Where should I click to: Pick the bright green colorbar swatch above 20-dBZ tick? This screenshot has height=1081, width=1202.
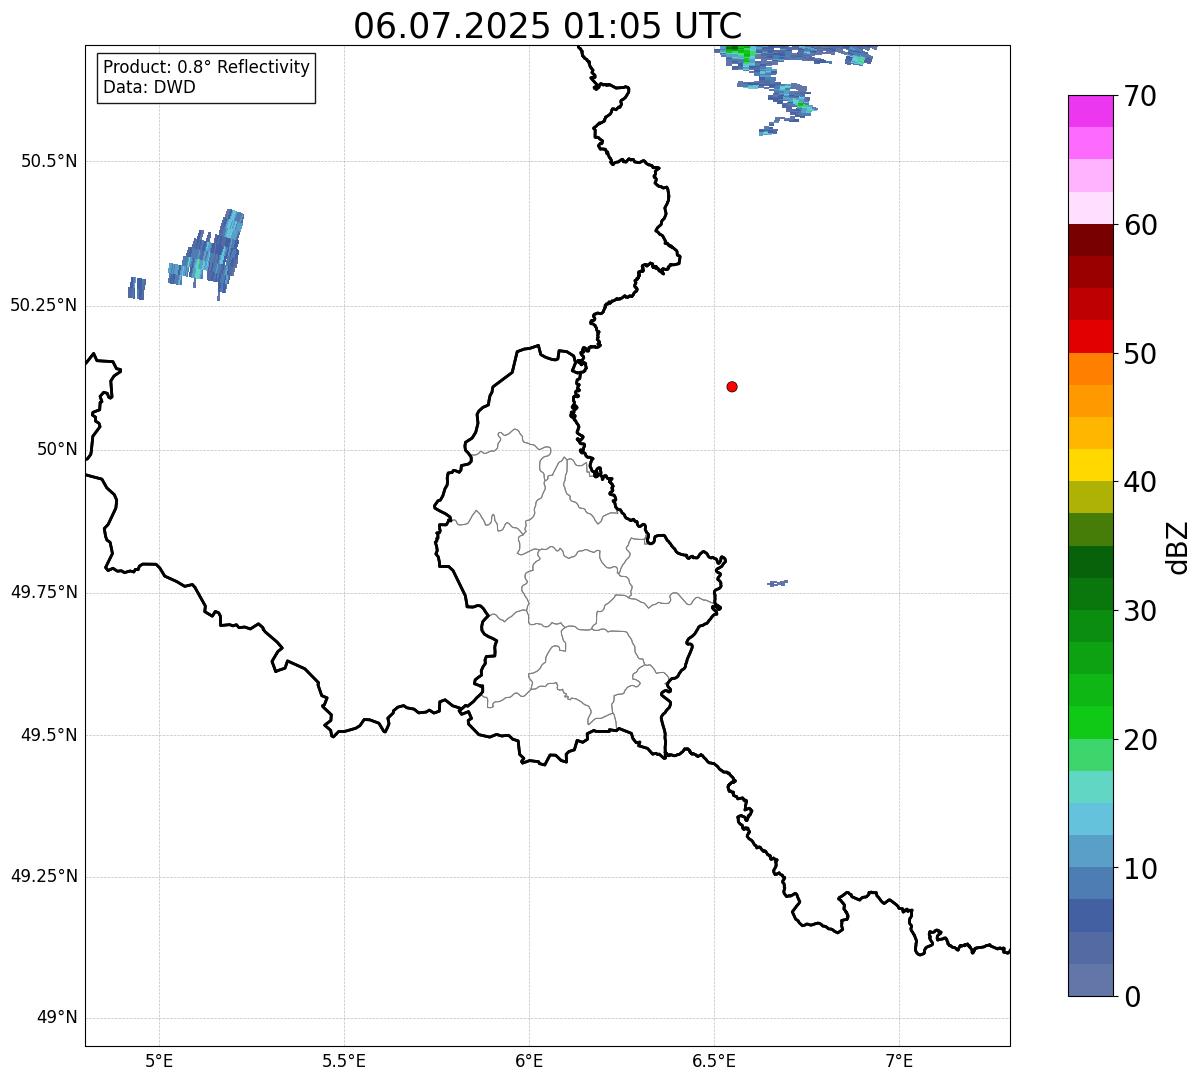coord(1090,723)
